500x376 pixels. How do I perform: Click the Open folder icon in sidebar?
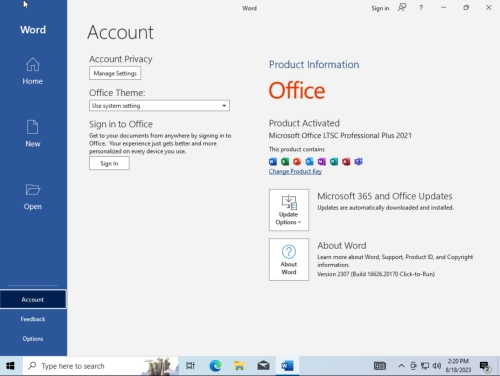pos(33,190)
